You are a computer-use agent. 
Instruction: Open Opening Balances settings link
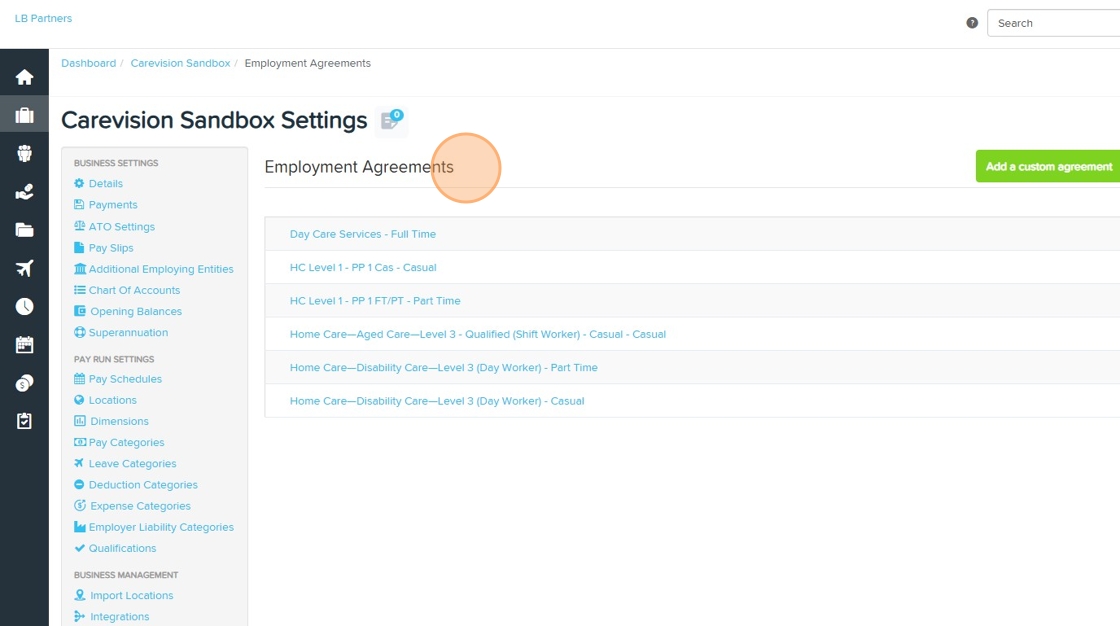pyautogui.click(x=136, y=311)
